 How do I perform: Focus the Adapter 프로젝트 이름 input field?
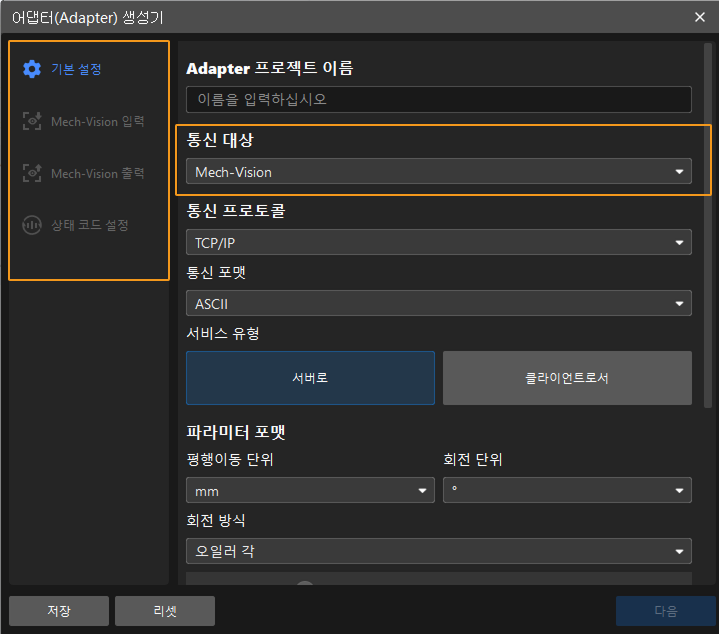click(438, 100)
